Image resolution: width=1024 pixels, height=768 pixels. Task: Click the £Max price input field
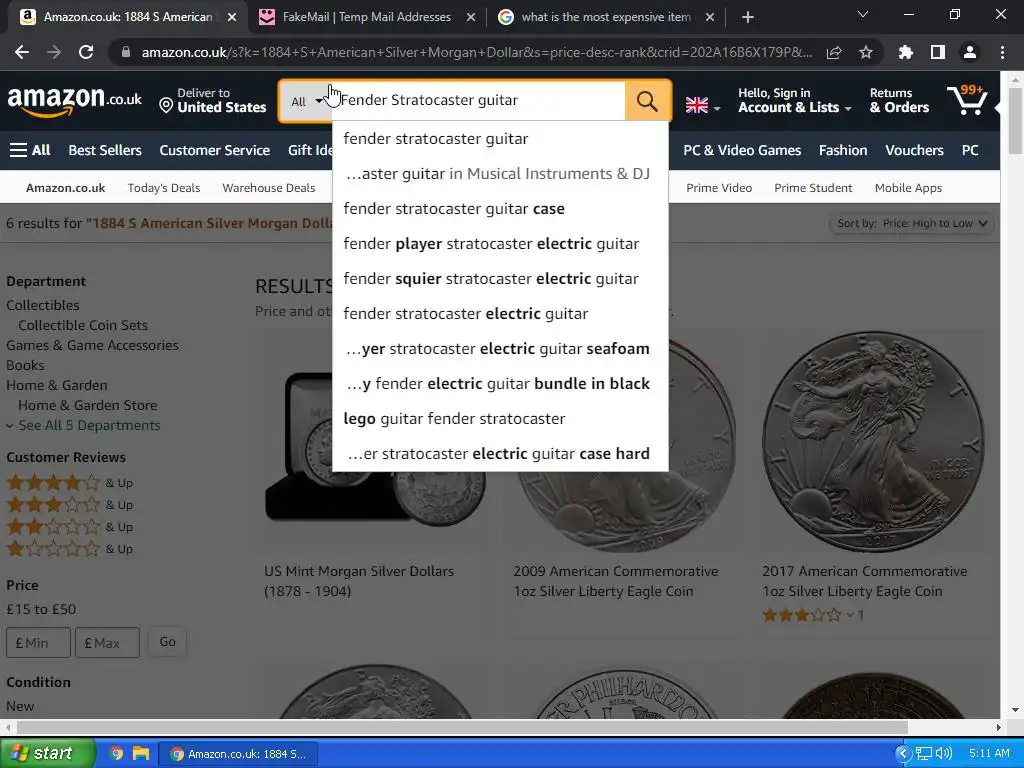pyautogui.click(x=107, y=643)
